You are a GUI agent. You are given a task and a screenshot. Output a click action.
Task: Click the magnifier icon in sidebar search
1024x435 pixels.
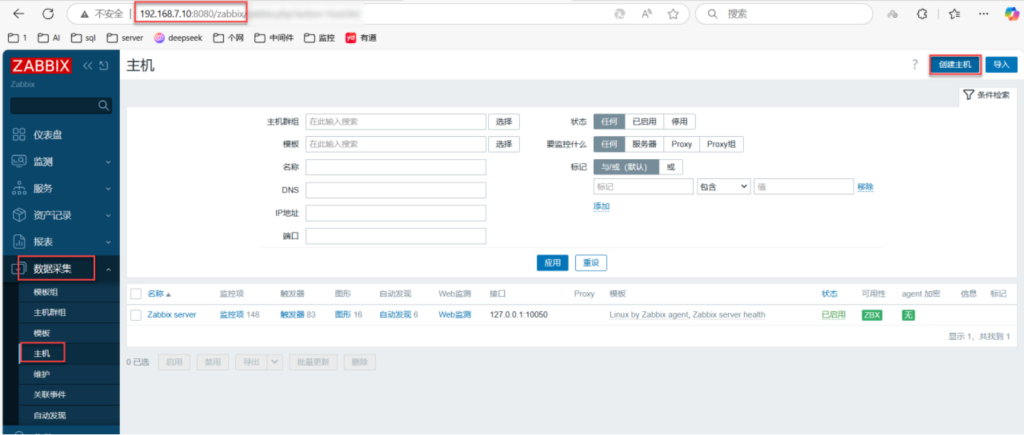pos(103,105)
